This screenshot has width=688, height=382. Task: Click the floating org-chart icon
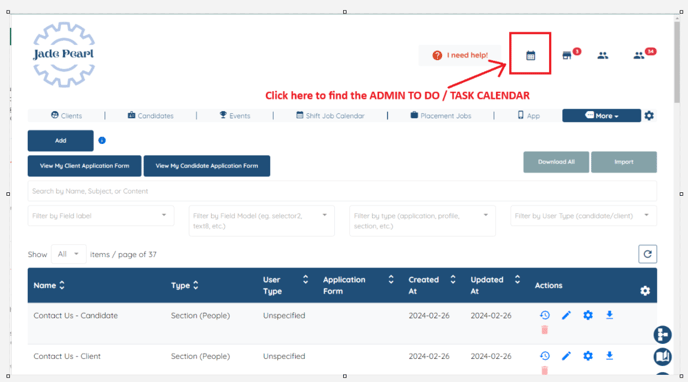pyautogui.click(x=663, y=335)
